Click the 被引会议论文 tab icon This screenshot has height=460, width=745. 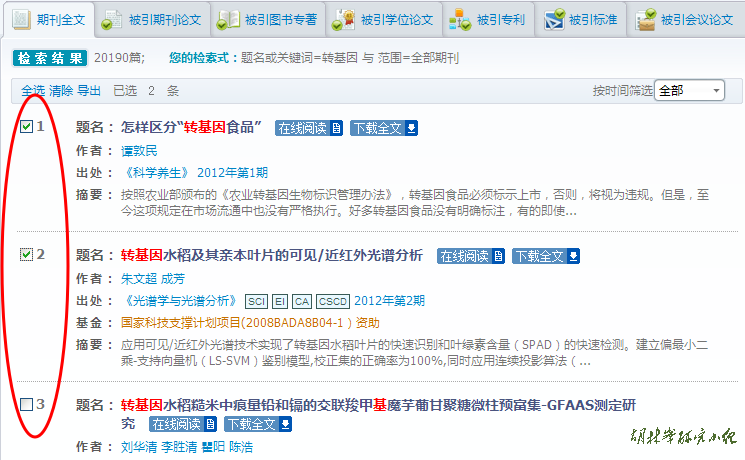(647, 19)
